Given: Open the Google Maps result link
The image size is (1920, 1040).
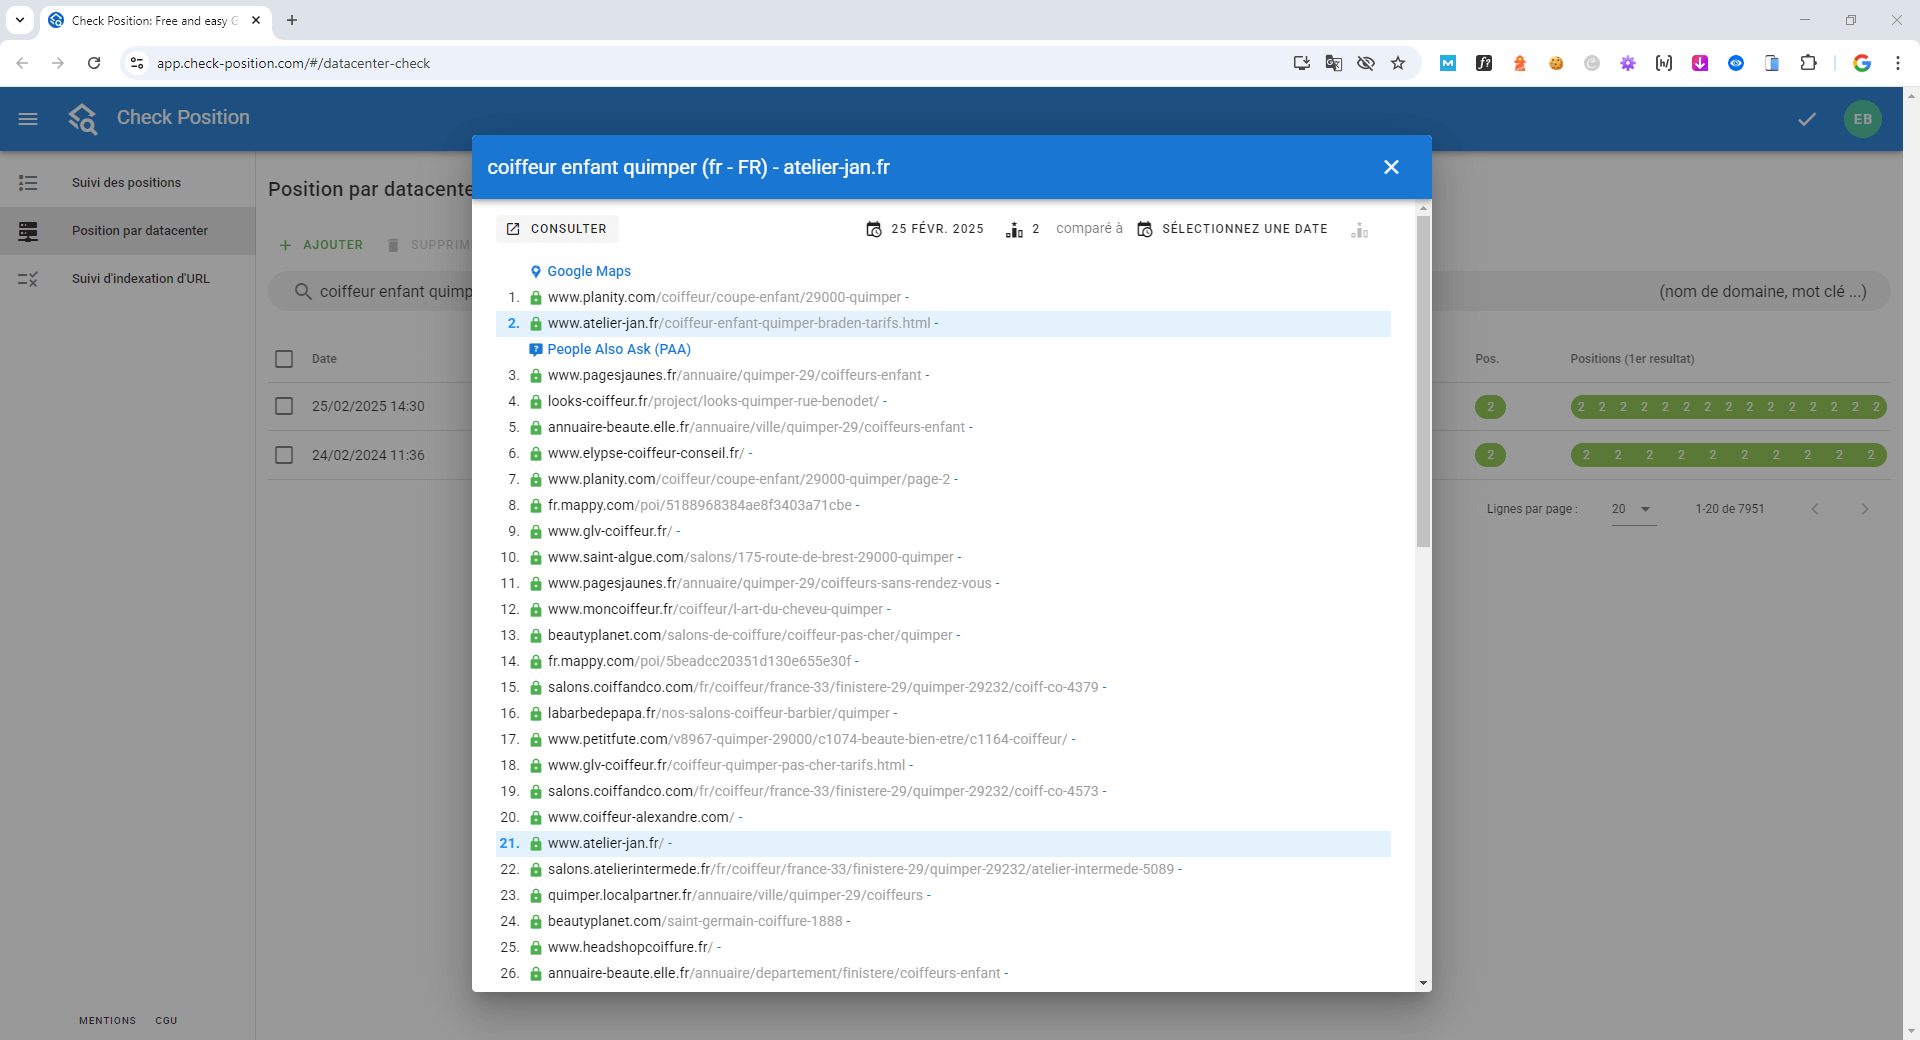Looking at the screenshot, I should tap(589, 271).
